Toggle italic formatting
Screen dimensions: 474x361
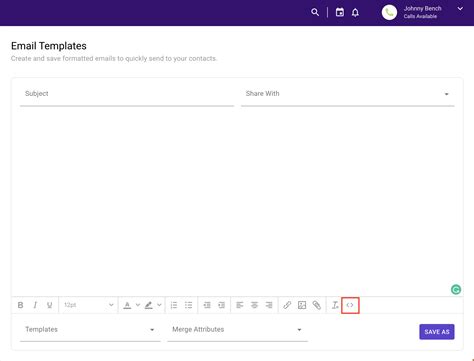(x=35, y=305)
